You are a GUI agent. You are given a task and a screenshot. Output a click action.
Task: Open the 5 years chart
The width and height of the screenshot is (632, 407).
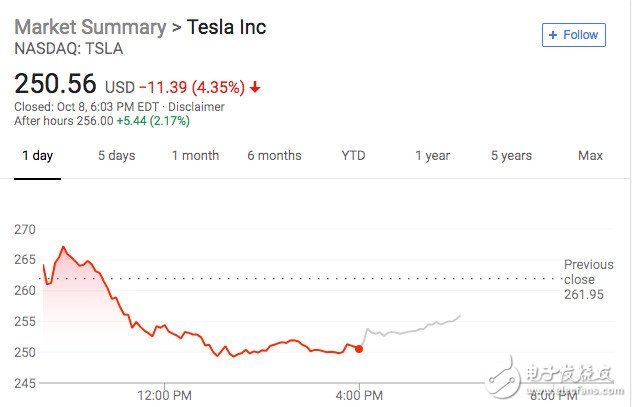[511, 156]
